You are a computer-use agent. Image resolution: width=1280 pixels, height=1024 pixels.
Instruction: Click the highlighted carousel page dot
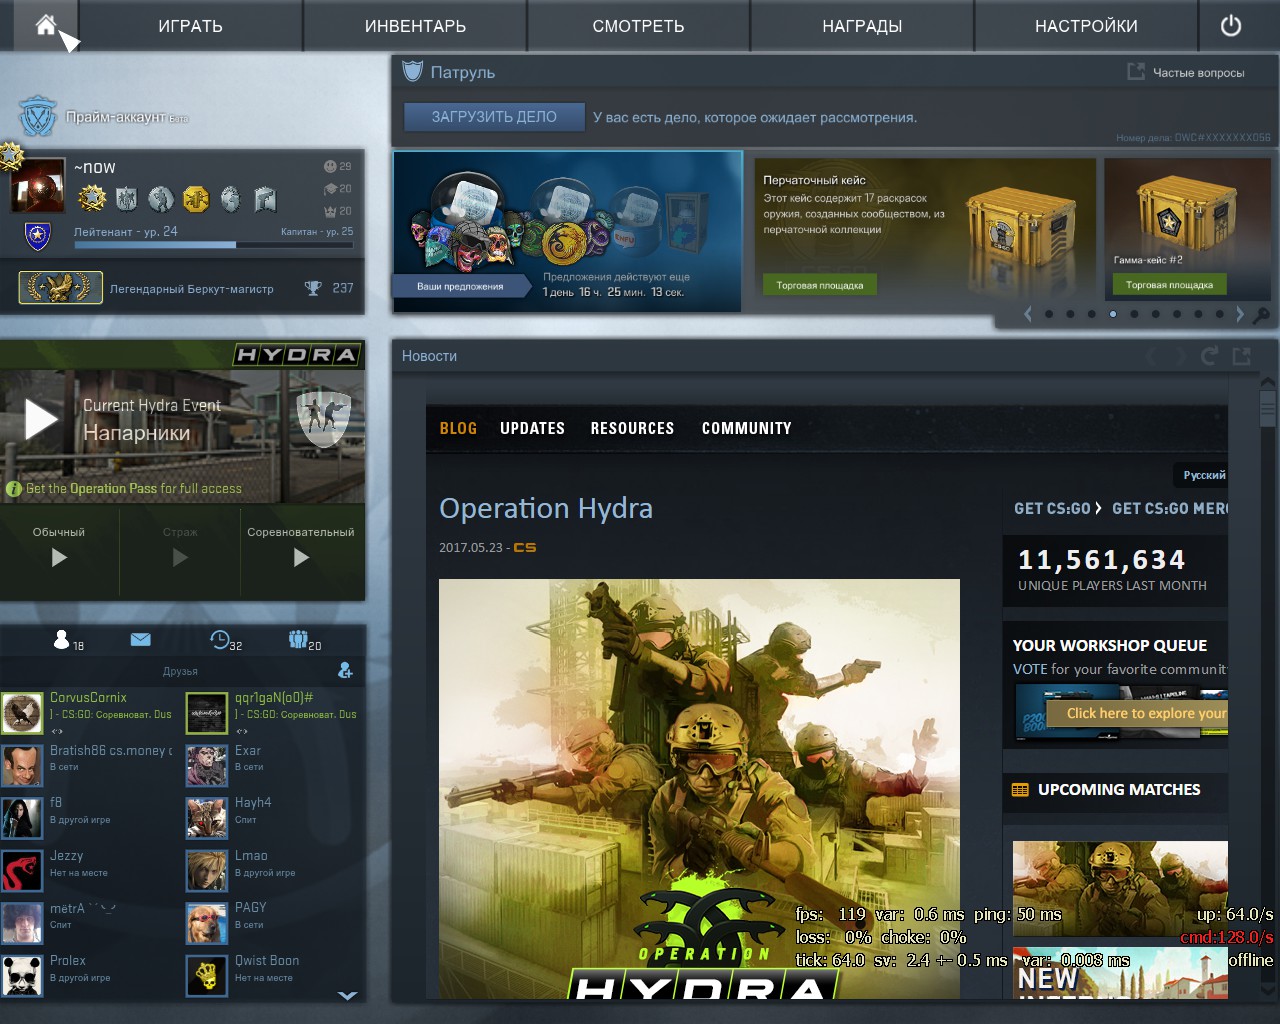coord(1113,314)
